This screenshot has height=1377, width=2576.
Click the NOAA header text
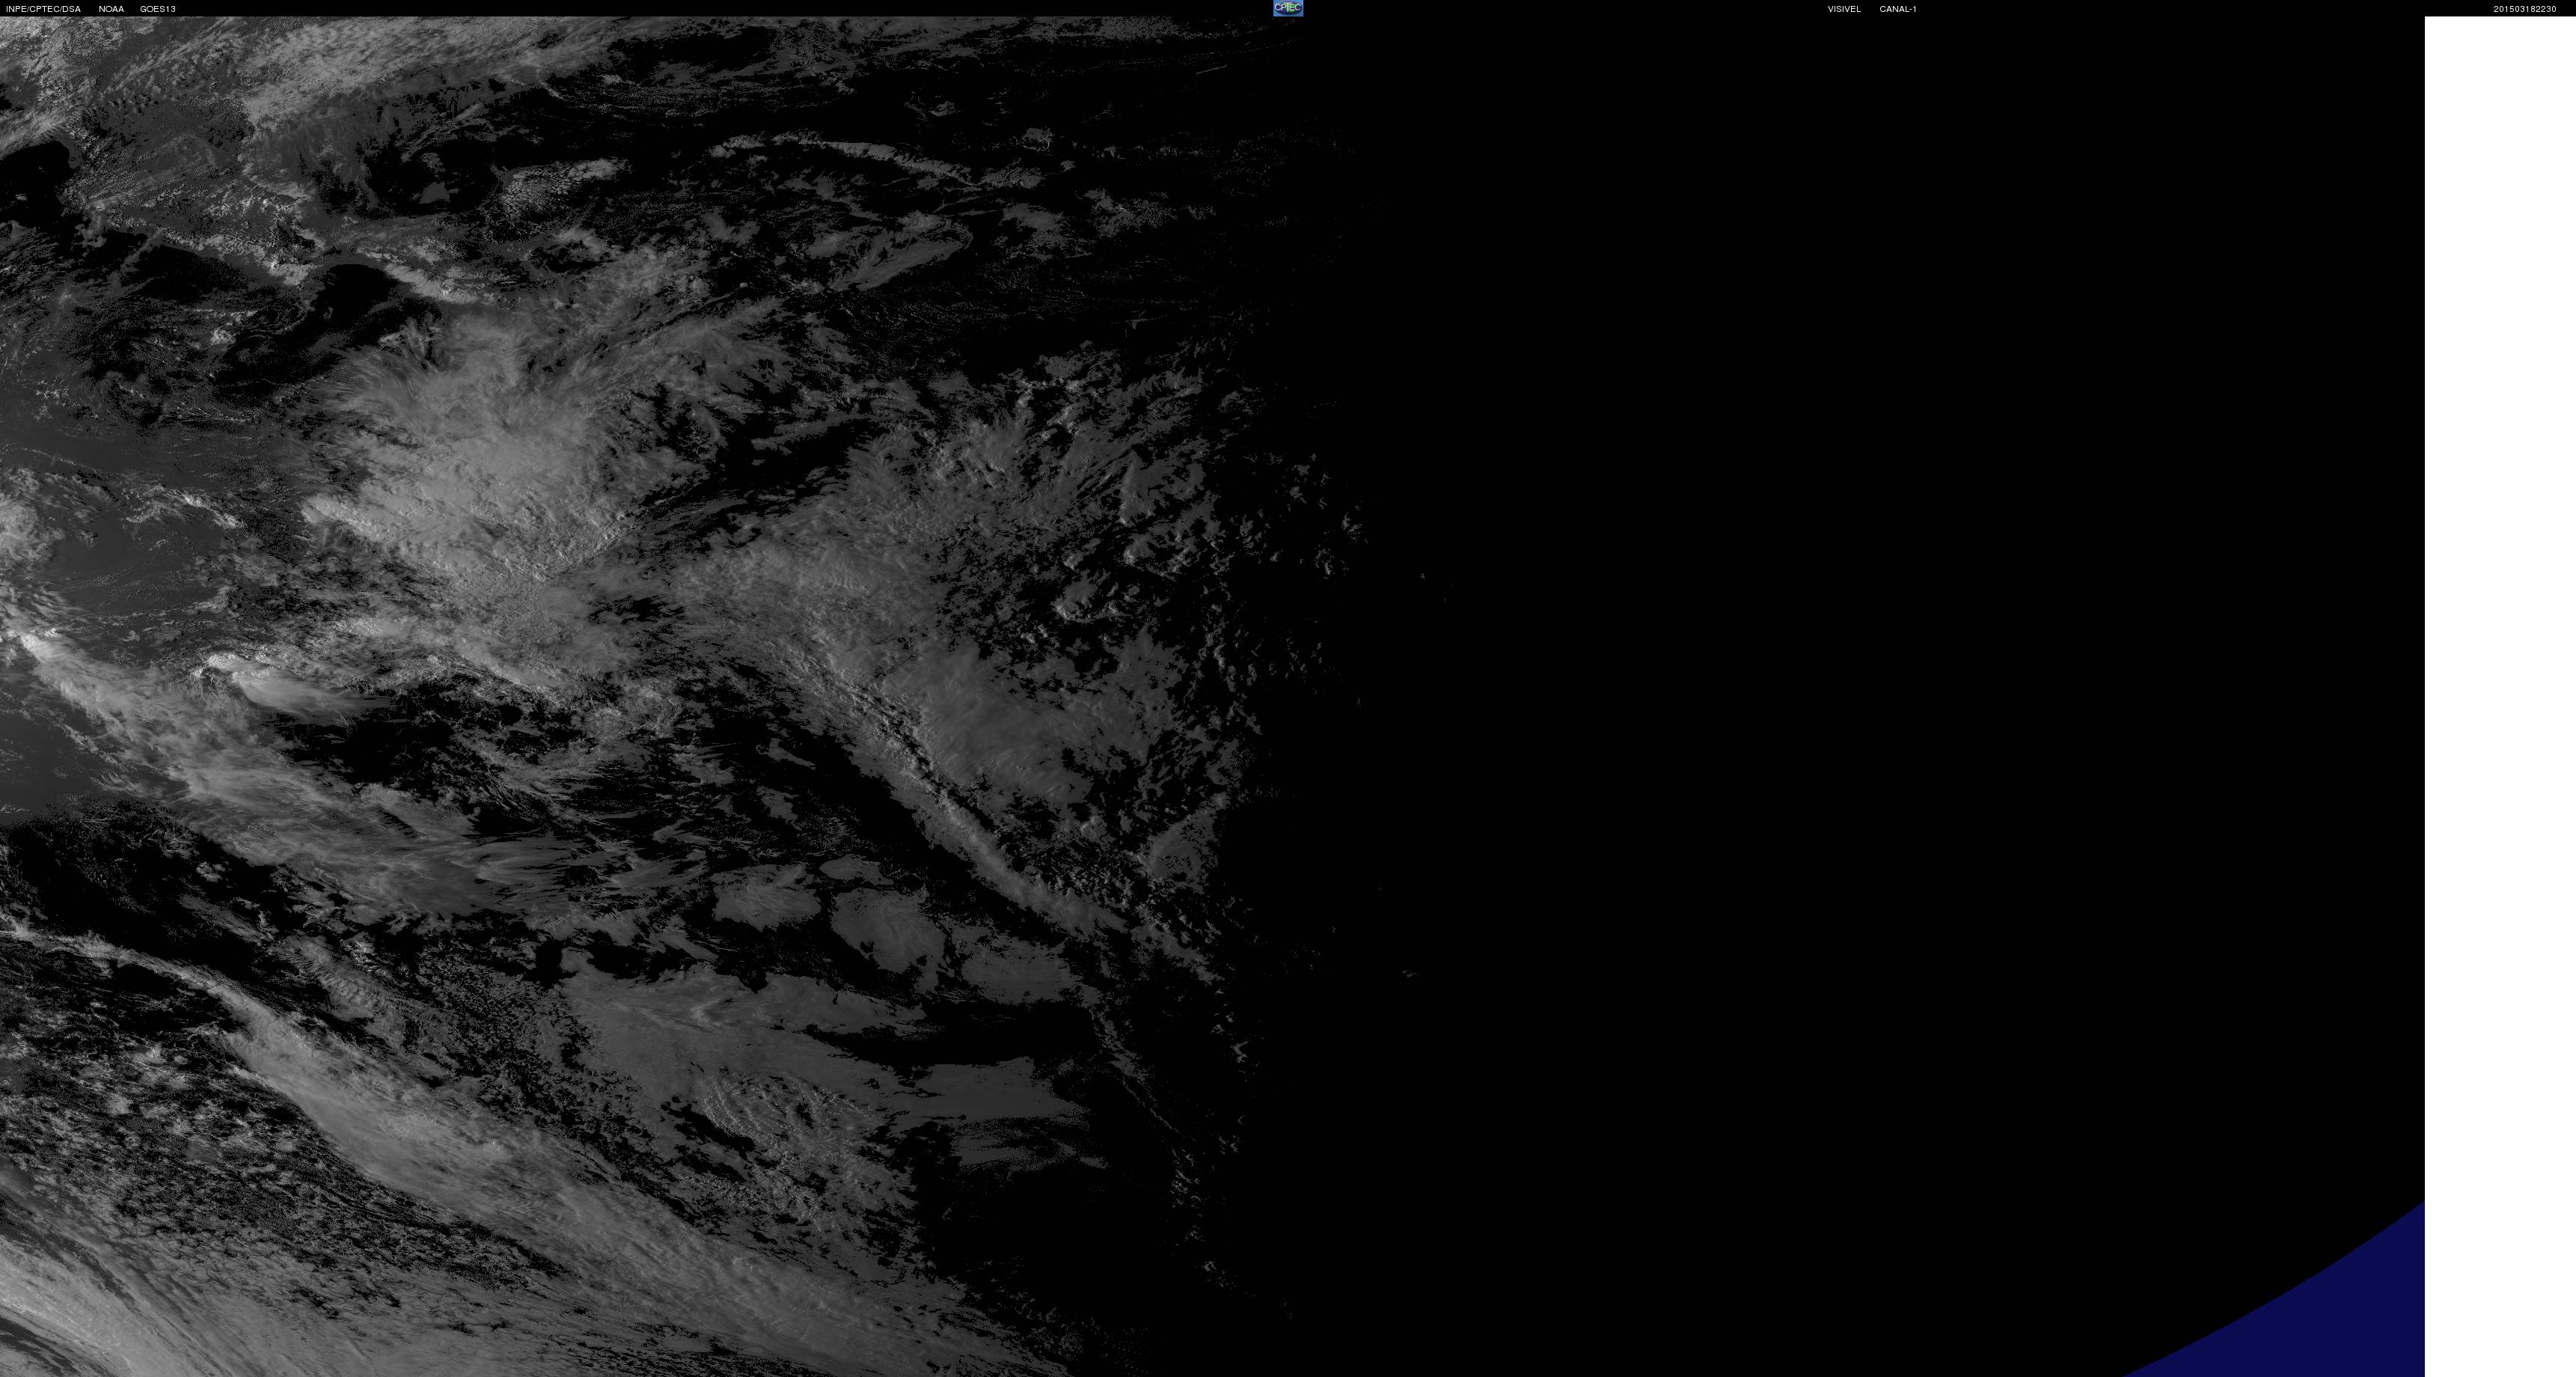111,9
